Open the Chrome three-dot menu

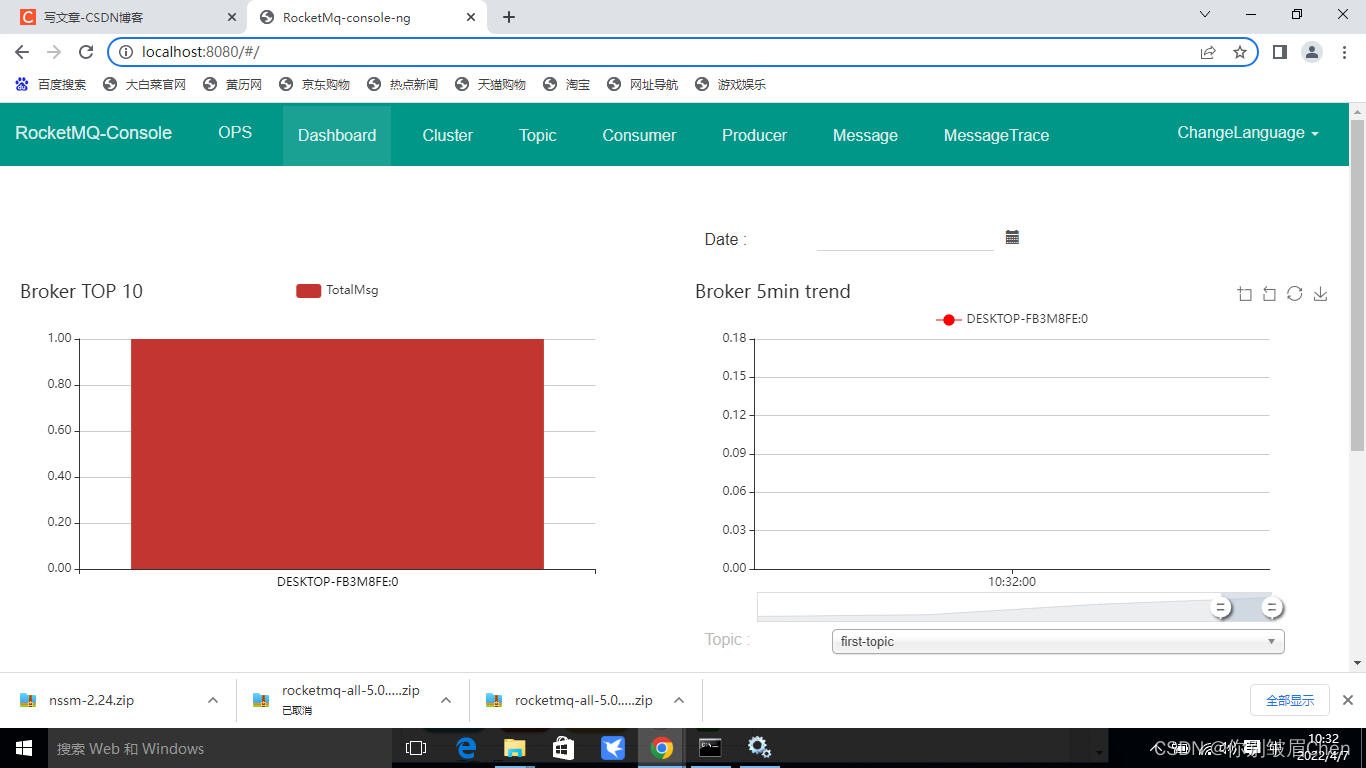(1343, 52)
